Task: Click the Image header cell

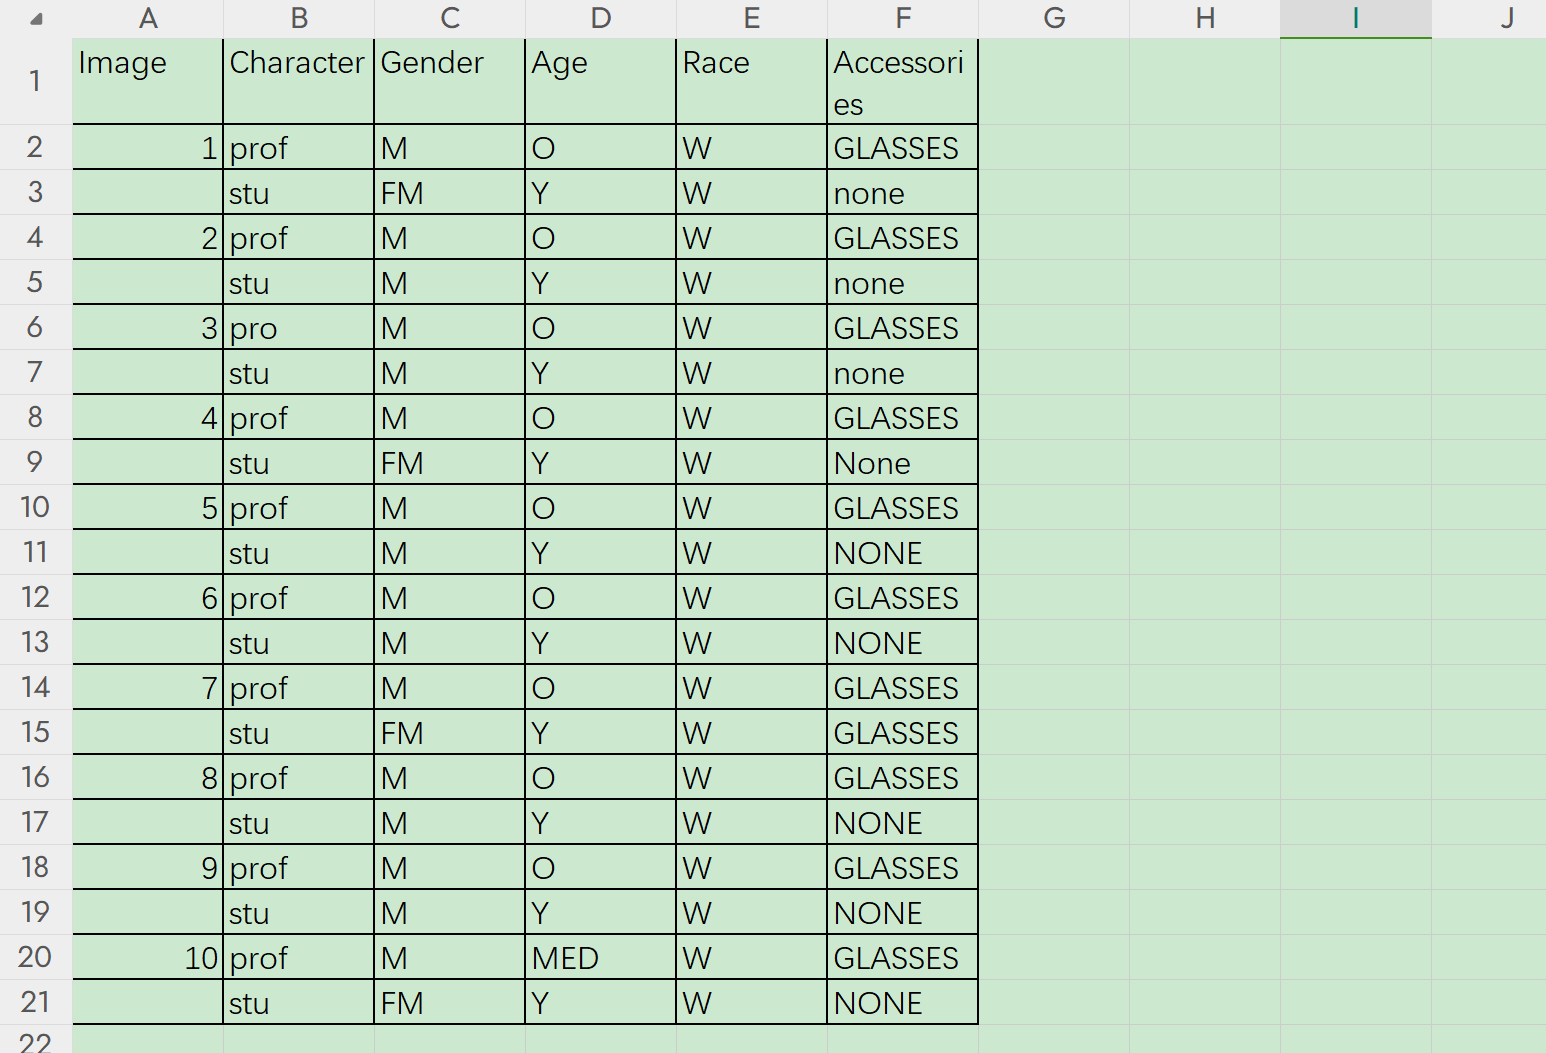Action: coord(148,82)
